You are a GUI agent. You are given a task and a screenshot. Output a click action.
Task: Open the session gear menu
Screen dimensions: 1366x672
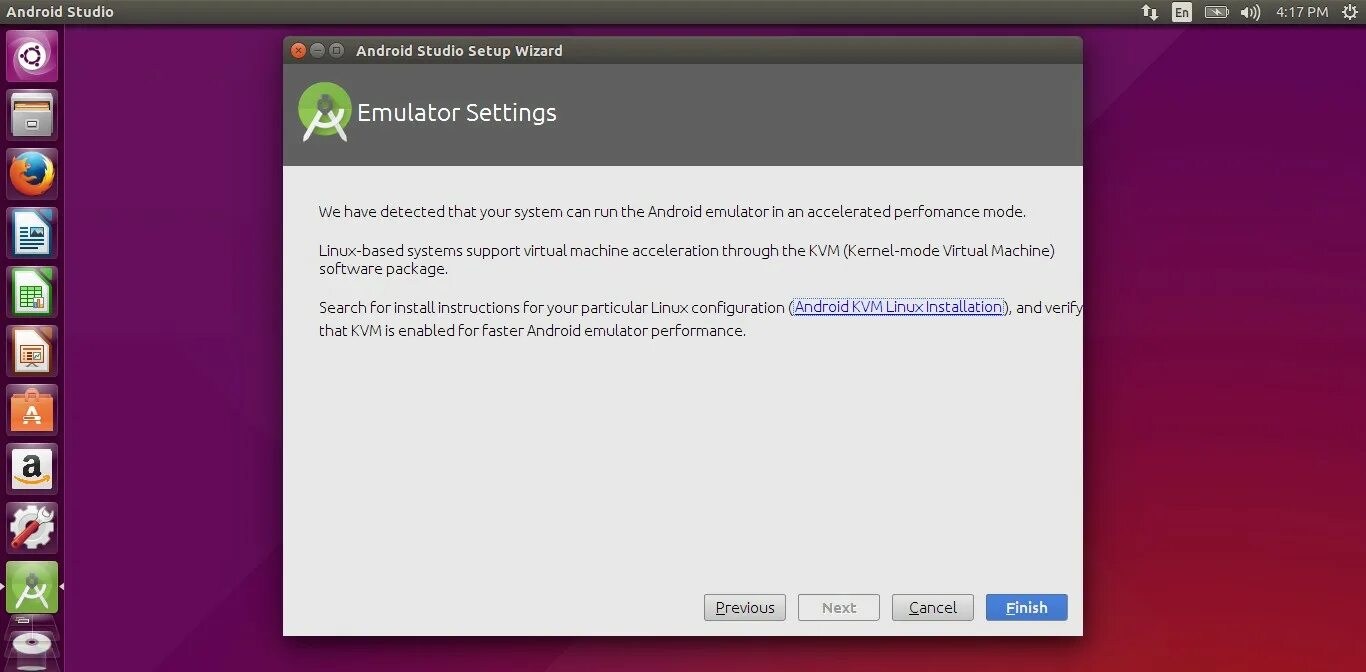point(1349,12)
